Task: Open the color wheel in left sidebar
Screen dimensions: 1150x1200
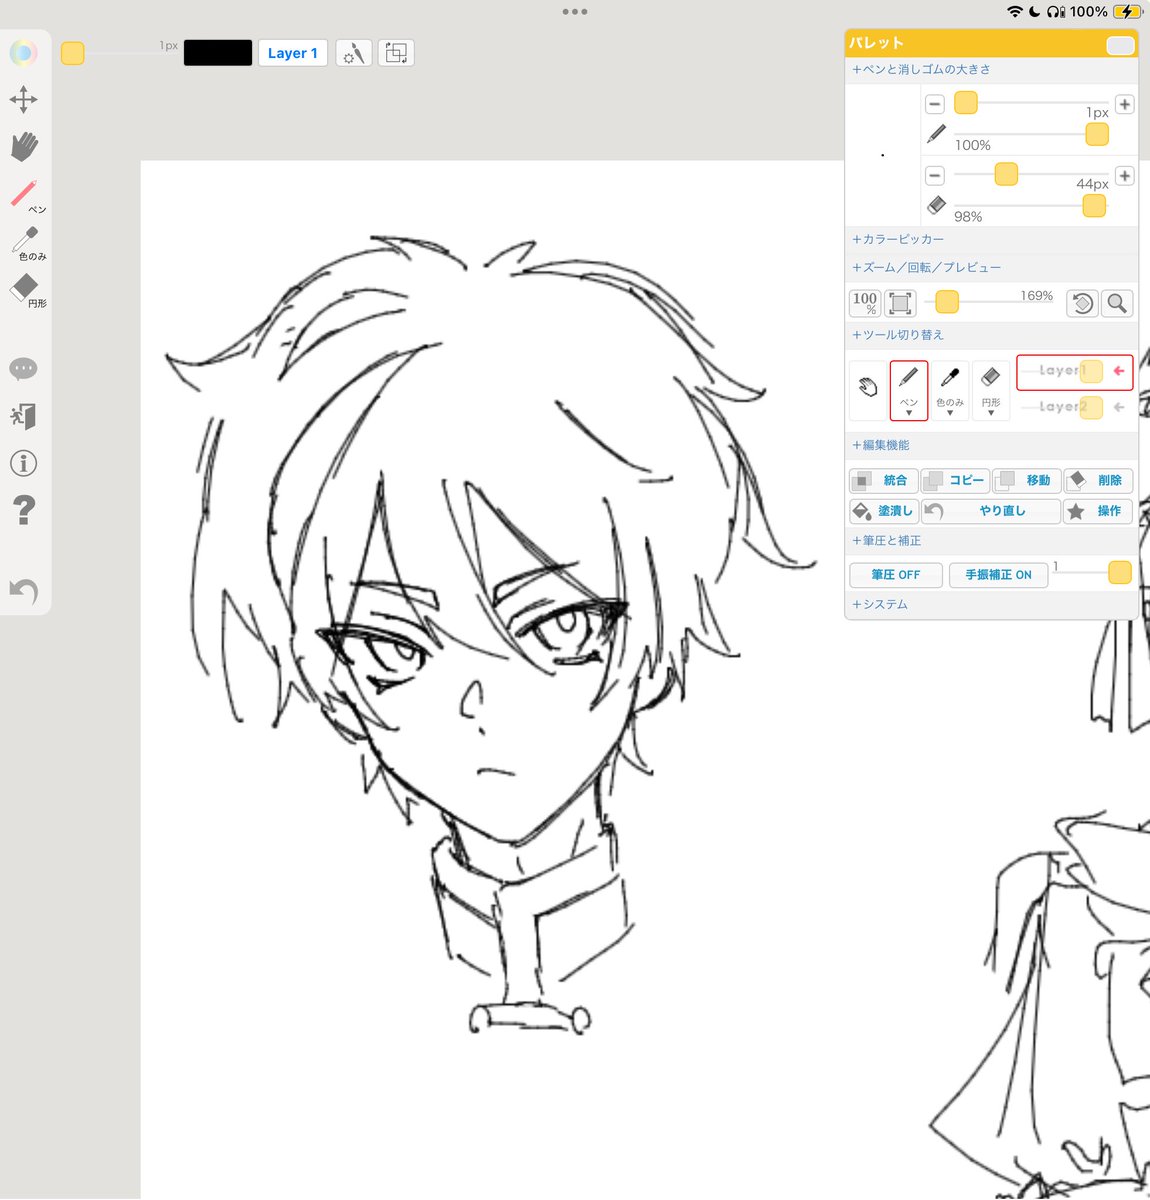Action: [x=23, y=53]
